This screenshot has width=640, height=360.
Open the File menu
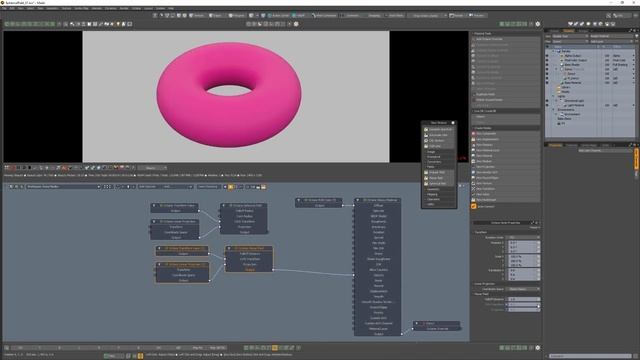coord(4,8)
